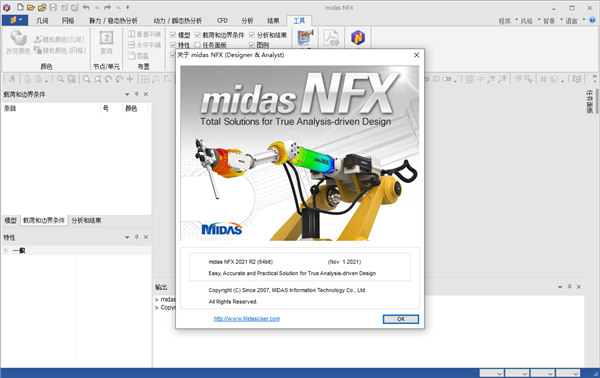Open the midas application menu button
This screenshot has height=378, width=600.
point(15,20)
